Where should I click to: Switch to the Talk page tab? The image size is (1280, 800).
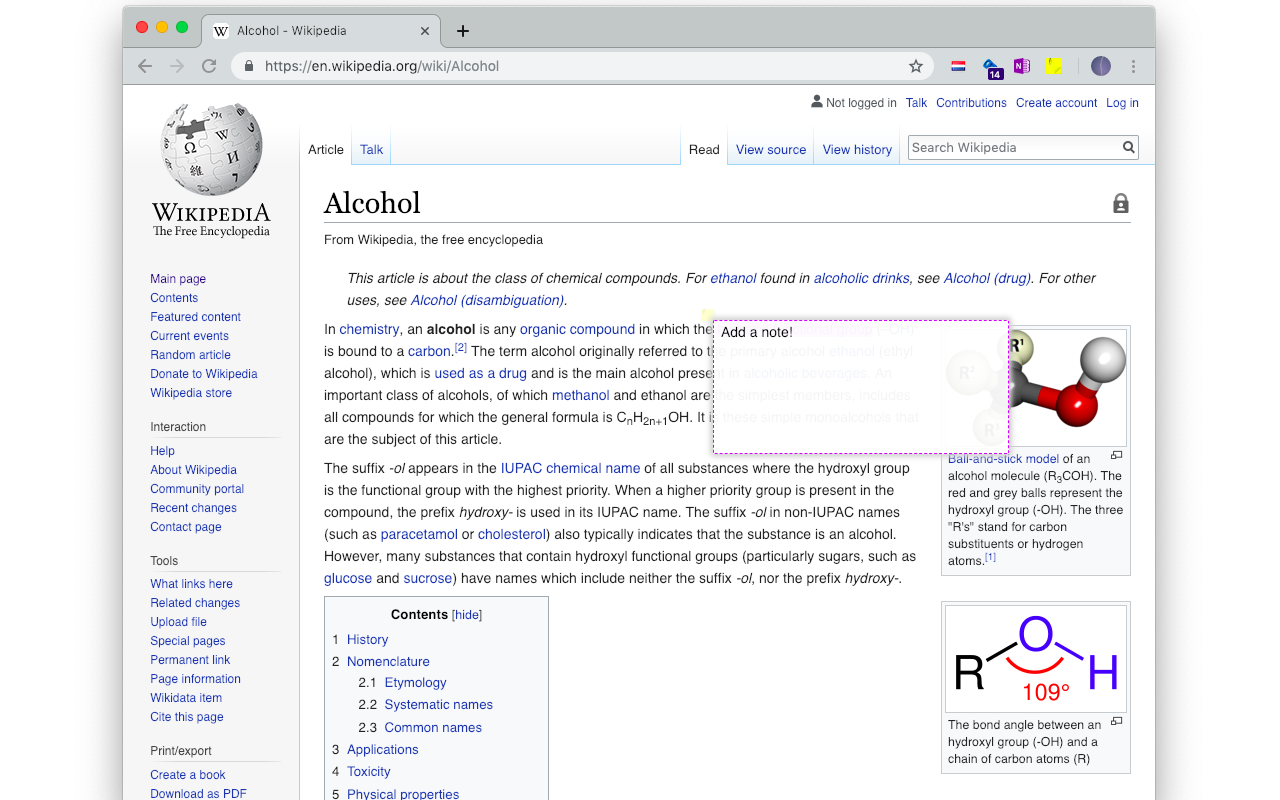[372, 149]
